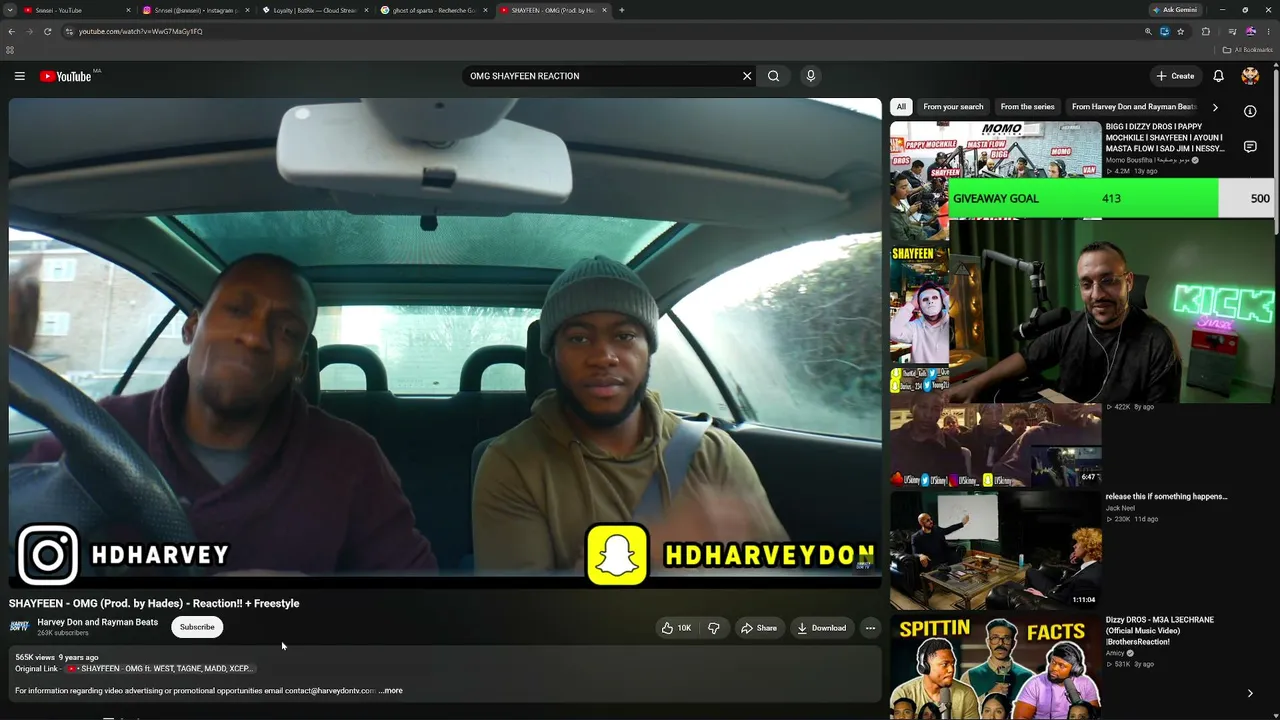This screenshot has width=1280, height=720.
Task: Open a new browser tab
Action: coord(622,10)
